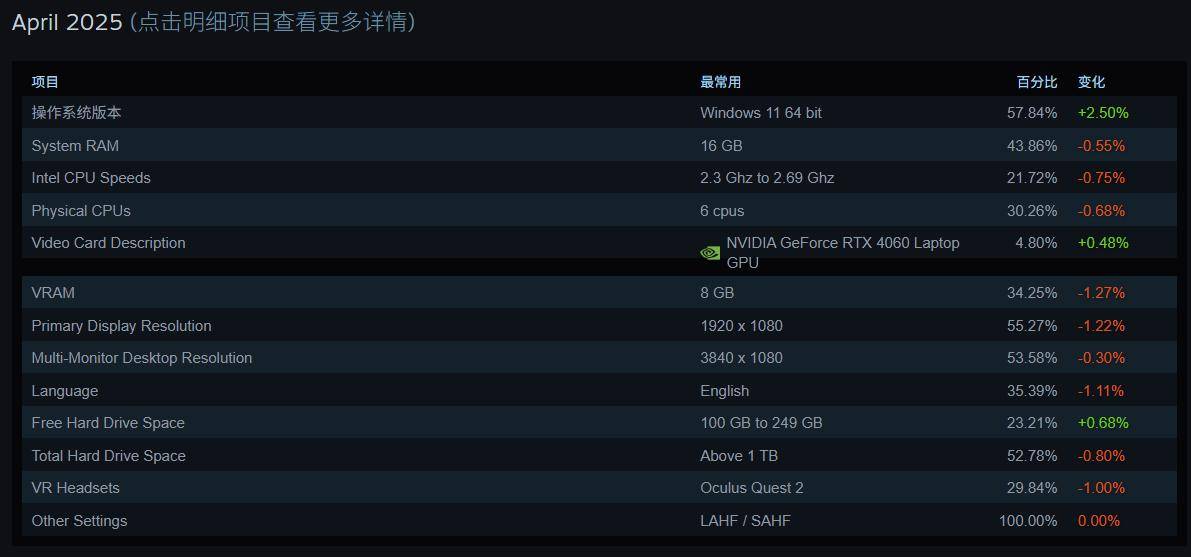Open the Other Settings row

click(599, 521)
